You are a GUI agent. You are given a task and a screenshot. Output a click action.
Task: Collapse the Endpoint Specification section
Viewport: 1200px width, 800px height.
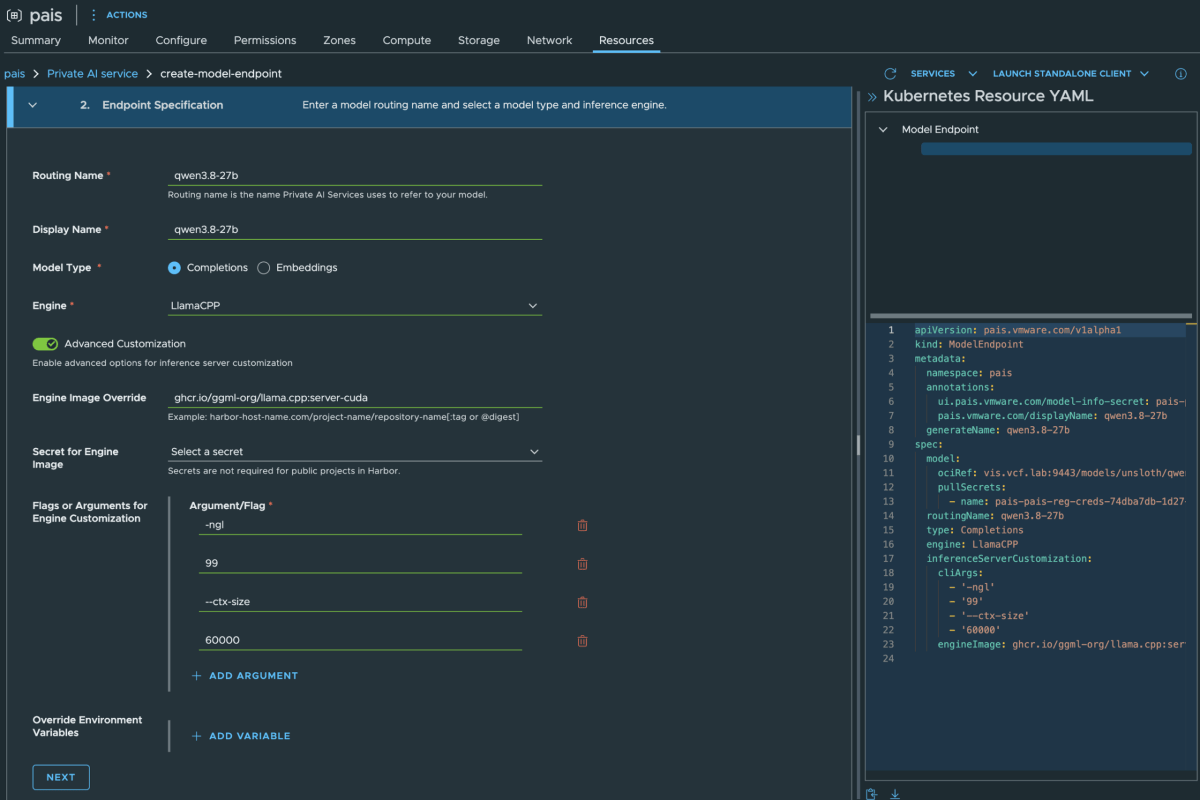pyautogui.click(x=32, y=105)
